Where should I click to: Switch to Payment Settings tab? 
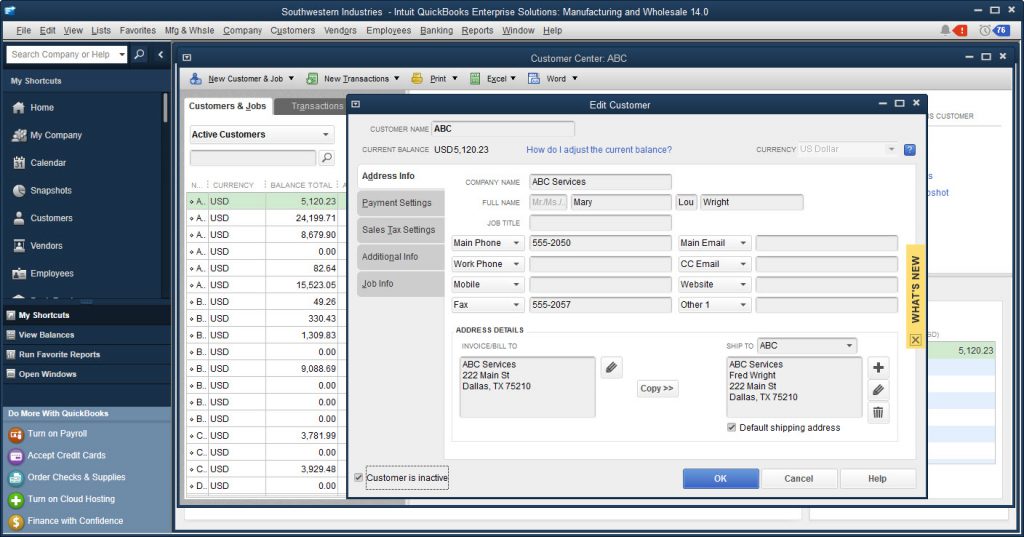click(x=400, y=203)
